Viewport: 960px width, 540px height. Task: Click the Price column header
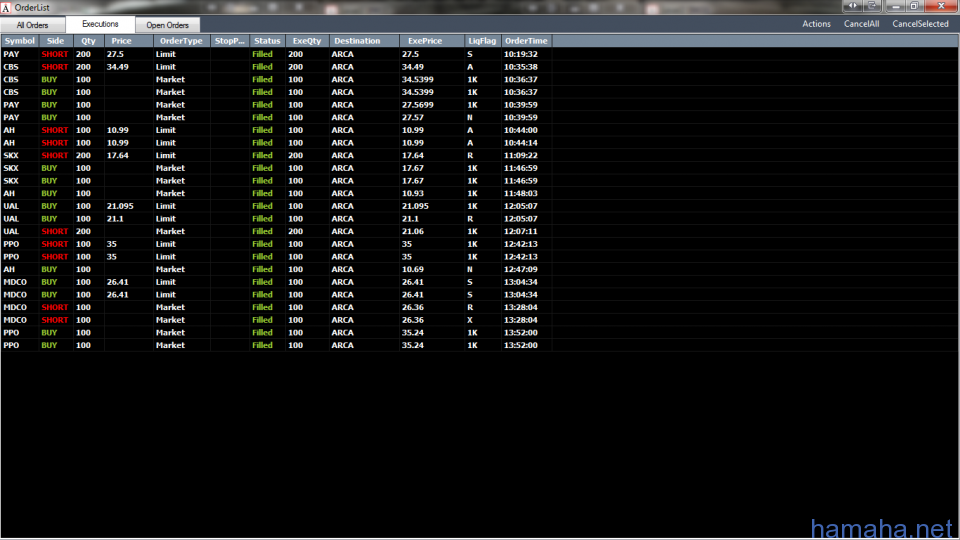tap(121, 41)
